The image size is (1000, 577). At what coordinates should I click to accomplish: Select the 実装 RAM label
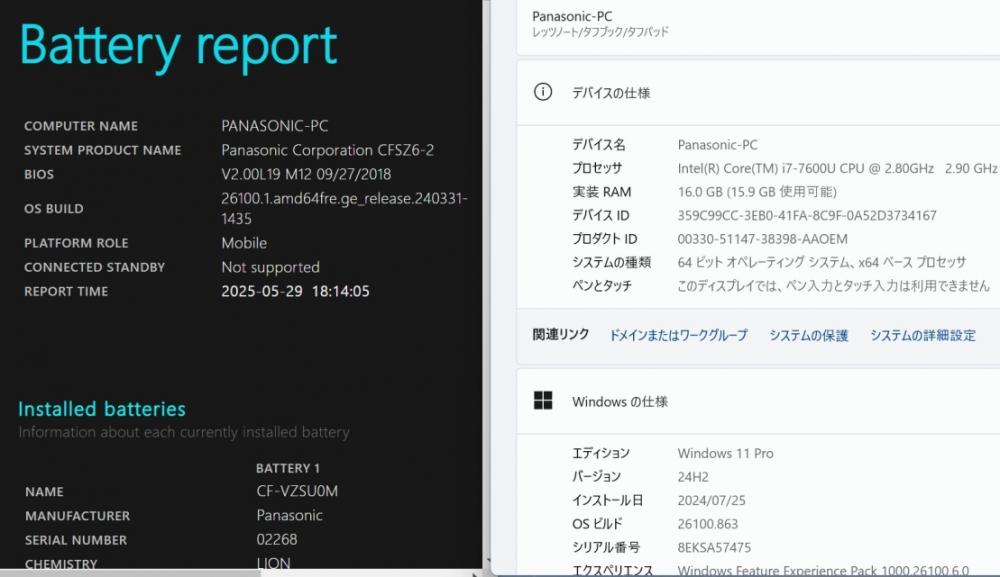[601, 192]
